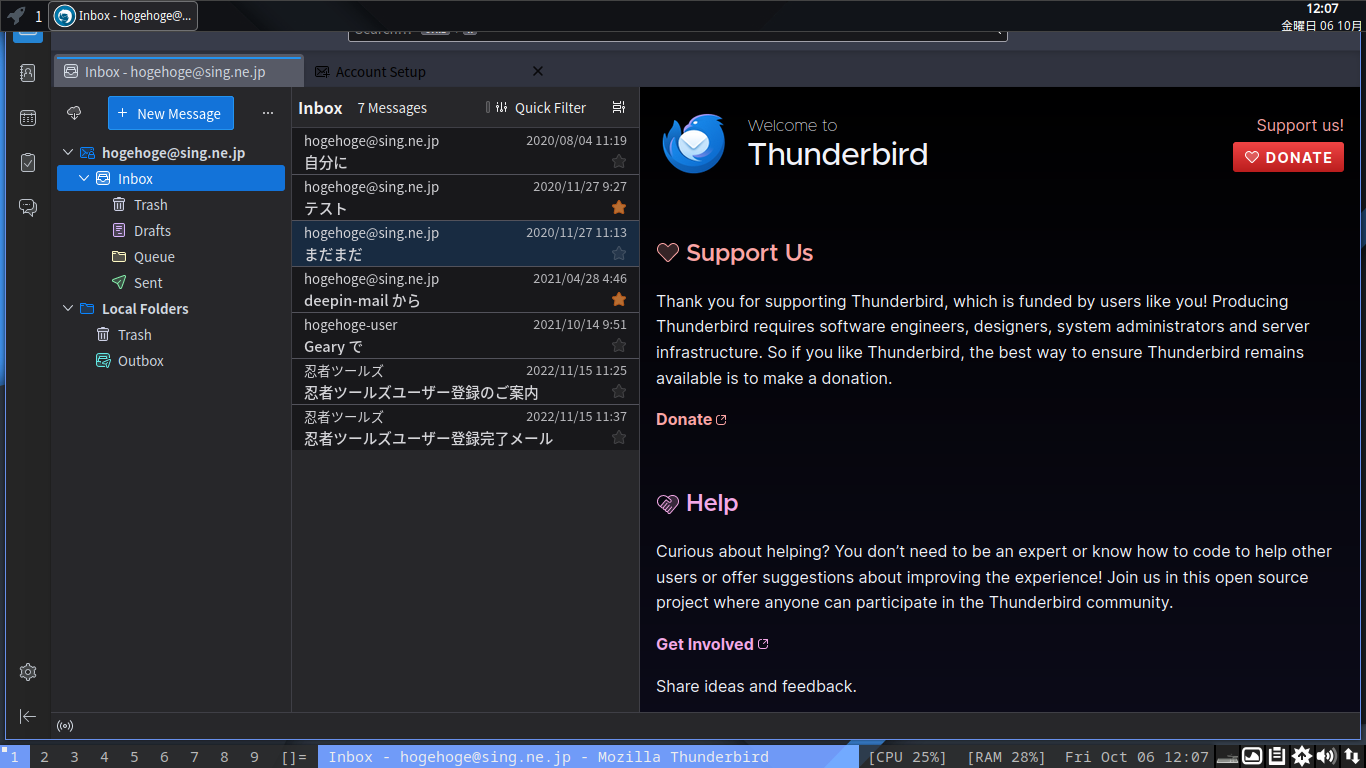Open the Chat space icon

28,208
